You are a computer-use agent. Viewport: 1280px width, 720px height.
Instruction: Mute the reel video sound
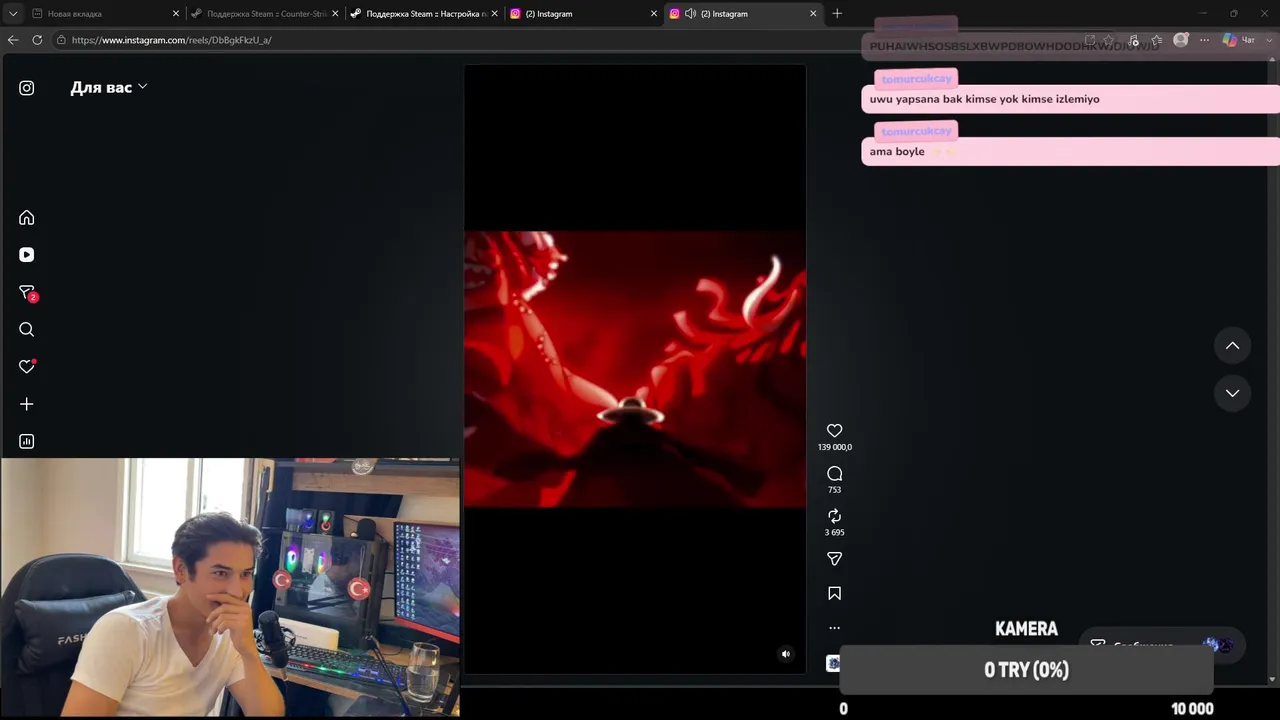tap(786, 654)
